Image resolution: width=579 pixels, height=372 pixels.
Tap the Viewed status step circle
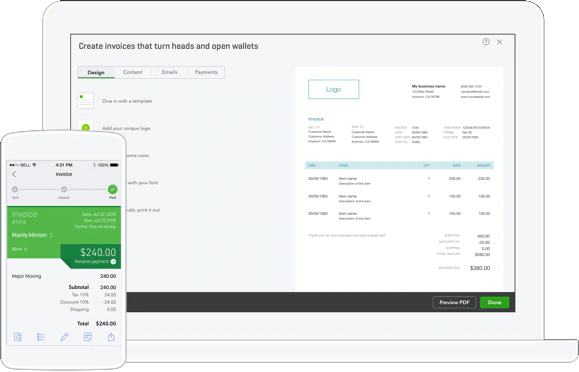pos(64,189)
